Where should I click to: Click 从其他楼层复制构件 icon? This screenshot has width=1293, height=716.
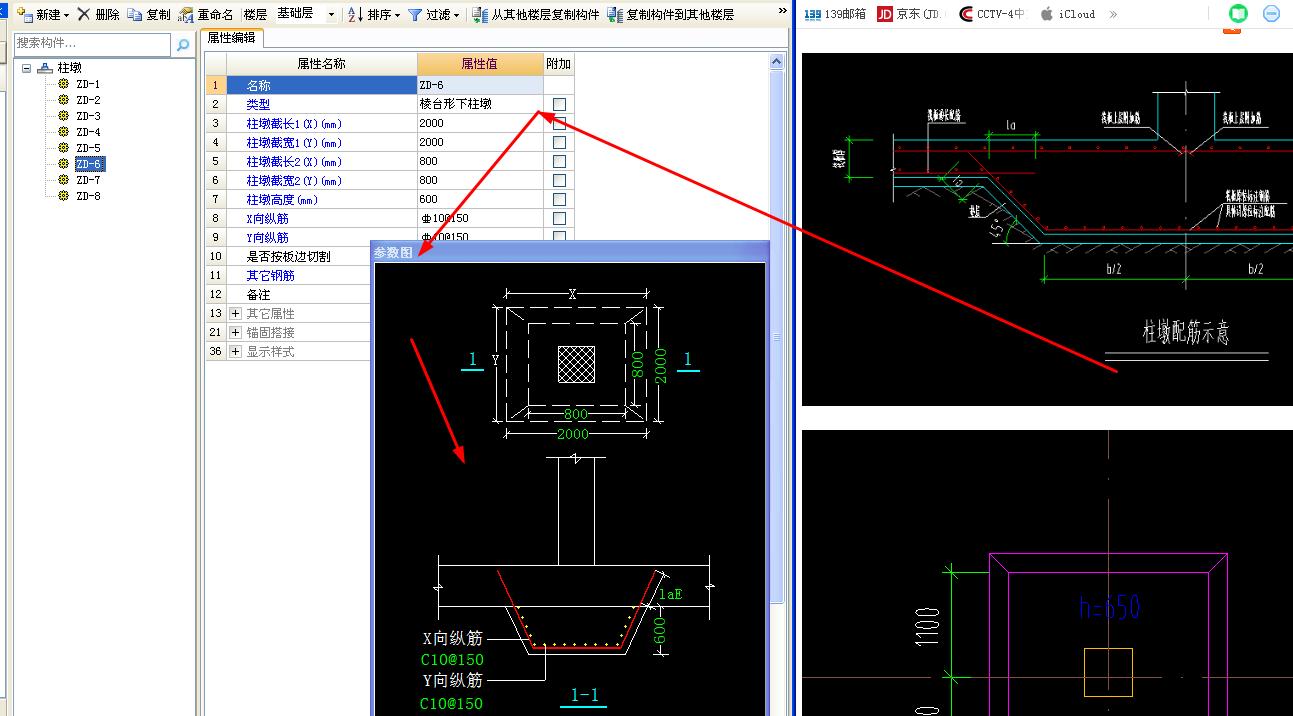pyautogui.click(x=481, y=14)
